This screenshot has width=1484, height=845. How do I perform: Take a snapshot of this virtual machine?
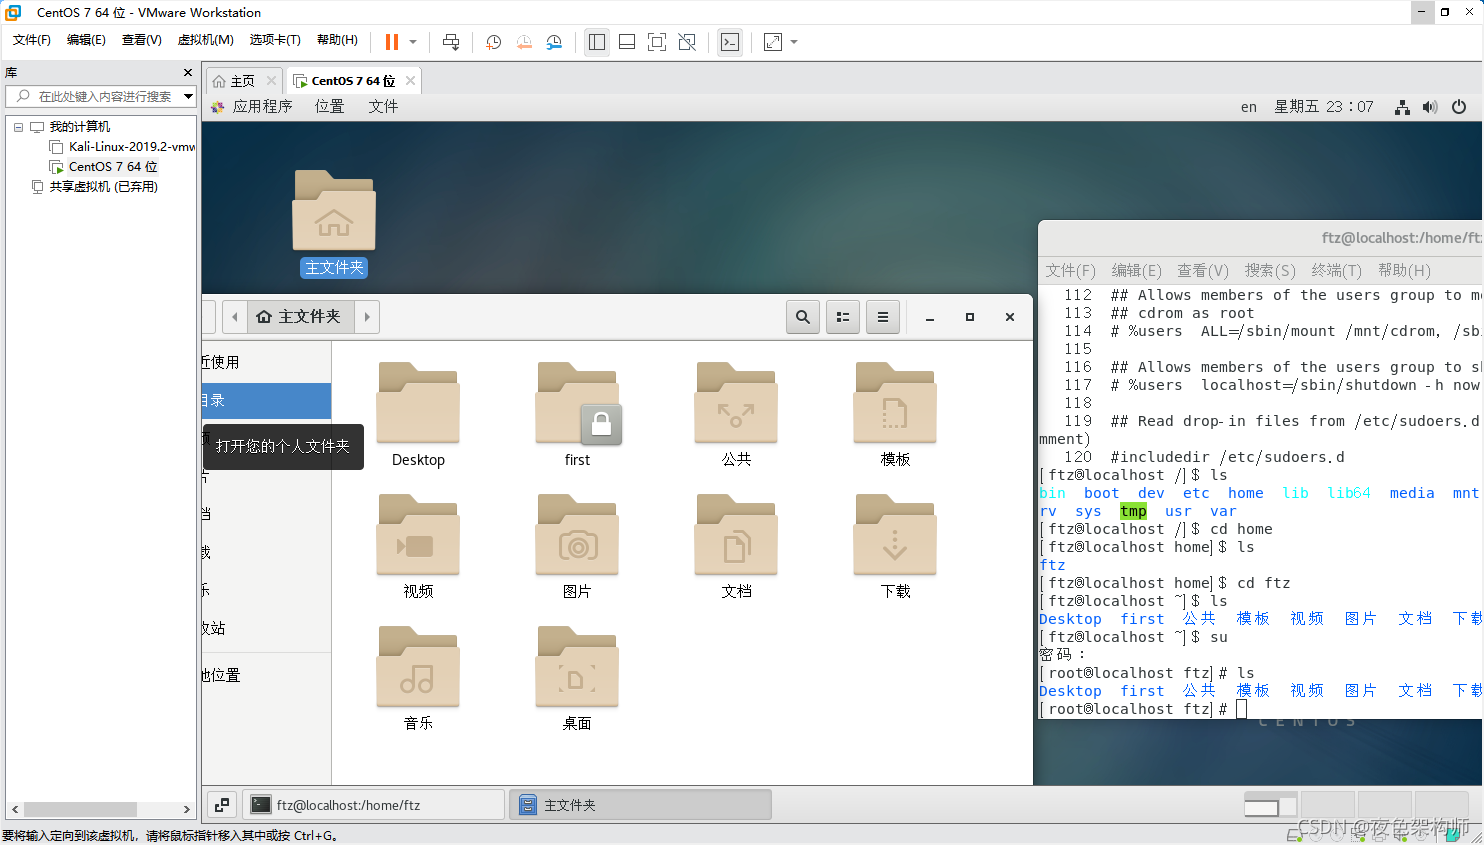493,42
